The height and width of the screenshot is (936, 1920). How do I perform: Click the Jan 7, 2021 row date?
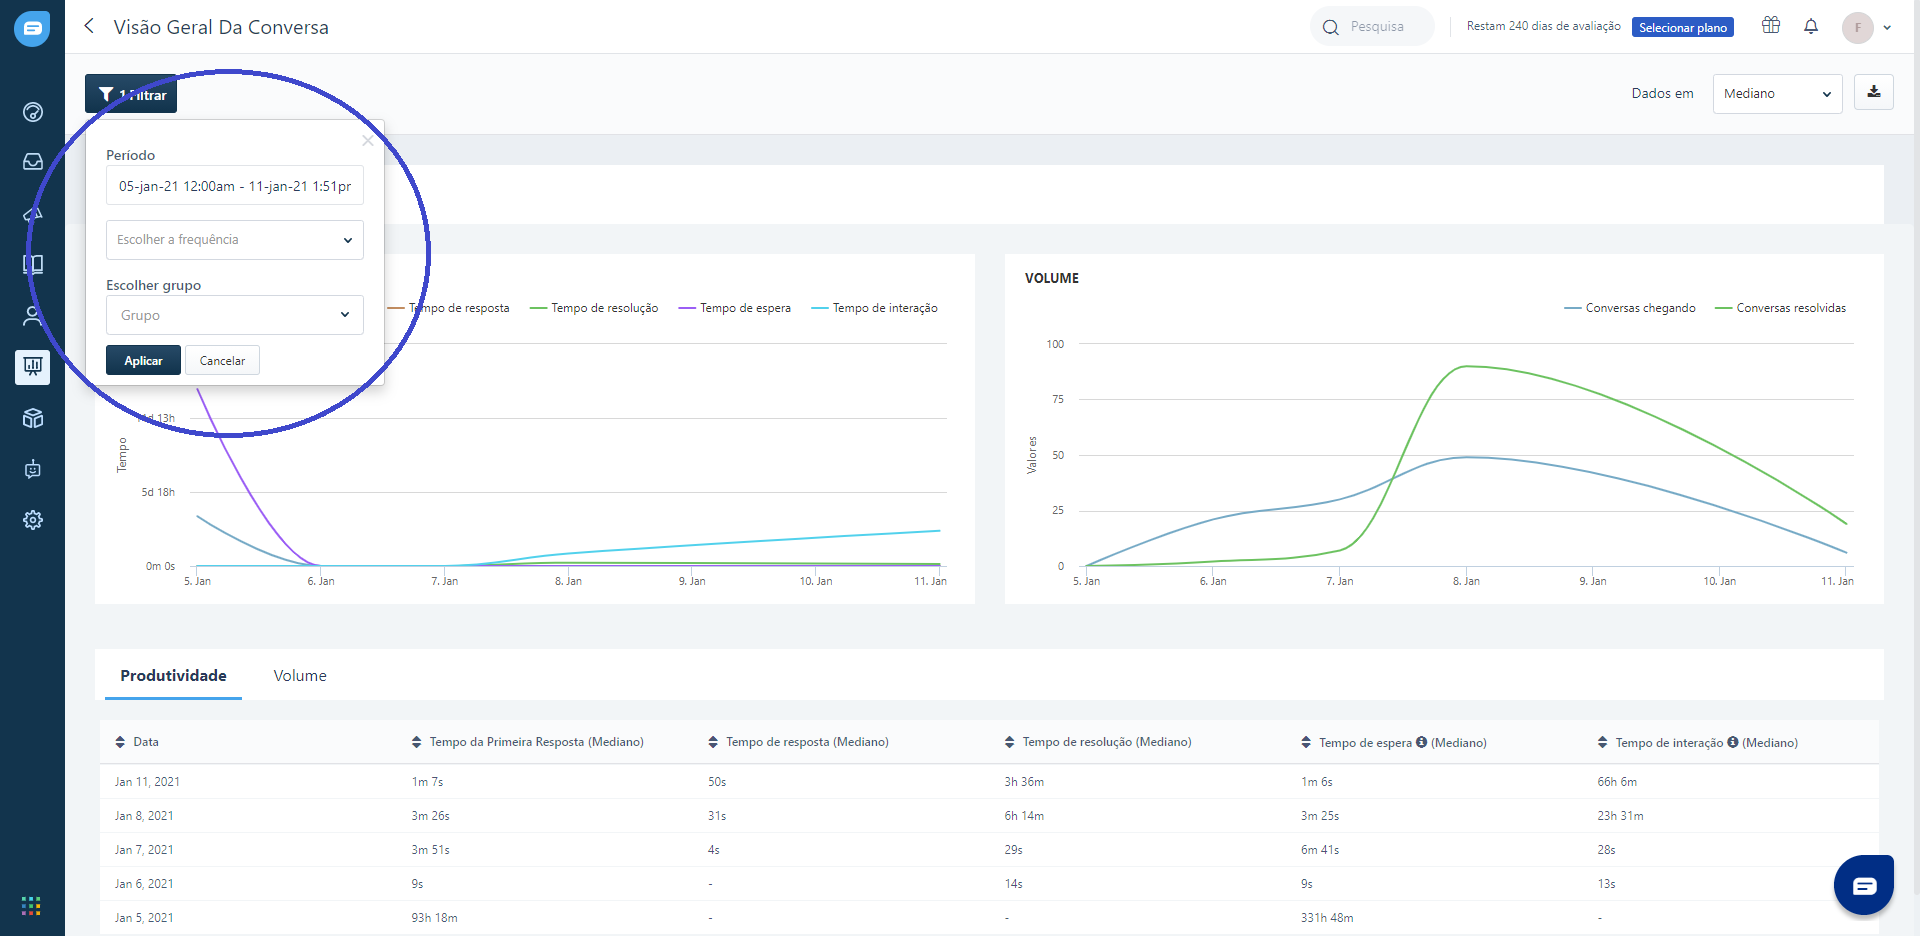[x=144, y=850]
